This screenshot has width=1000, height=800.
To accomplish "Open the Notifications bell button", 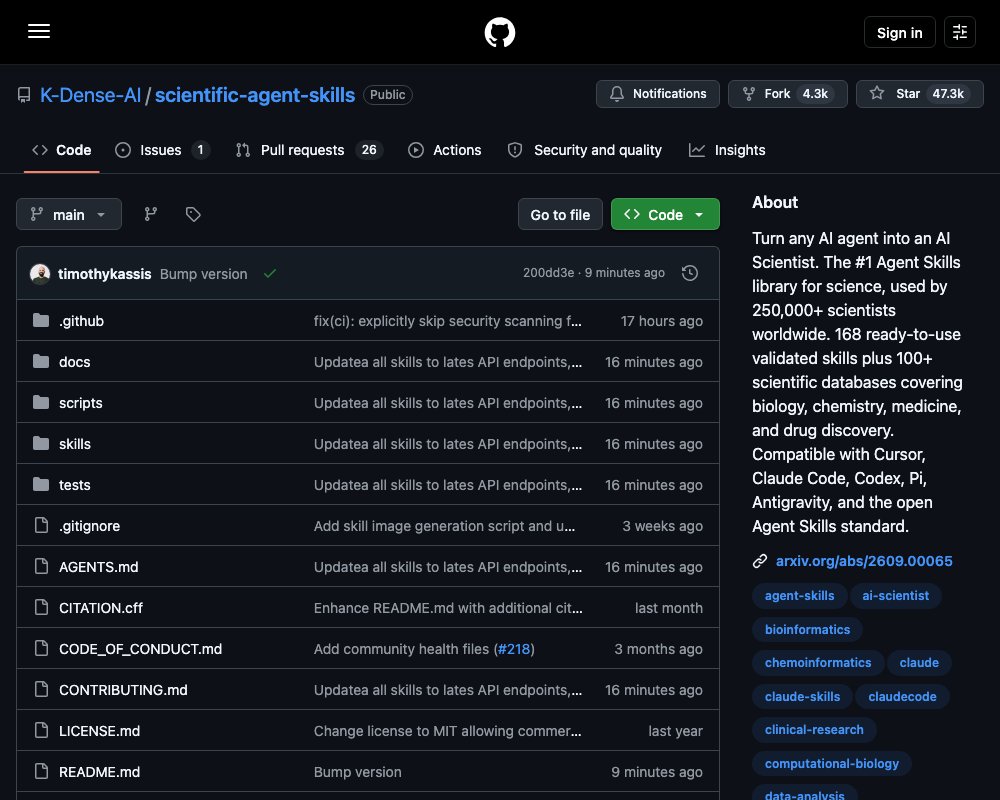I will point(658,94).
